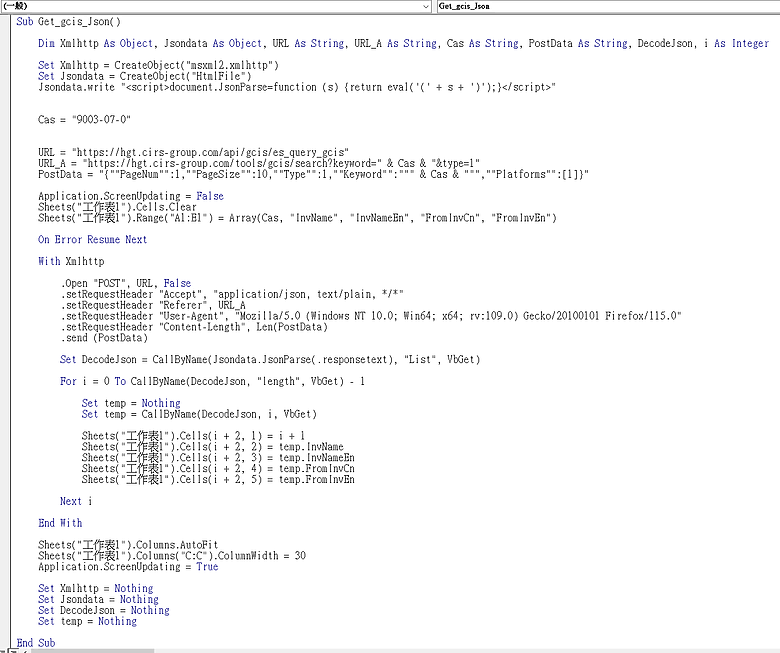Click the Cells(i + 2, 1) = i + 1 line
The width and height of the screenshot is (780, 653).
click(x=194, y=436)
